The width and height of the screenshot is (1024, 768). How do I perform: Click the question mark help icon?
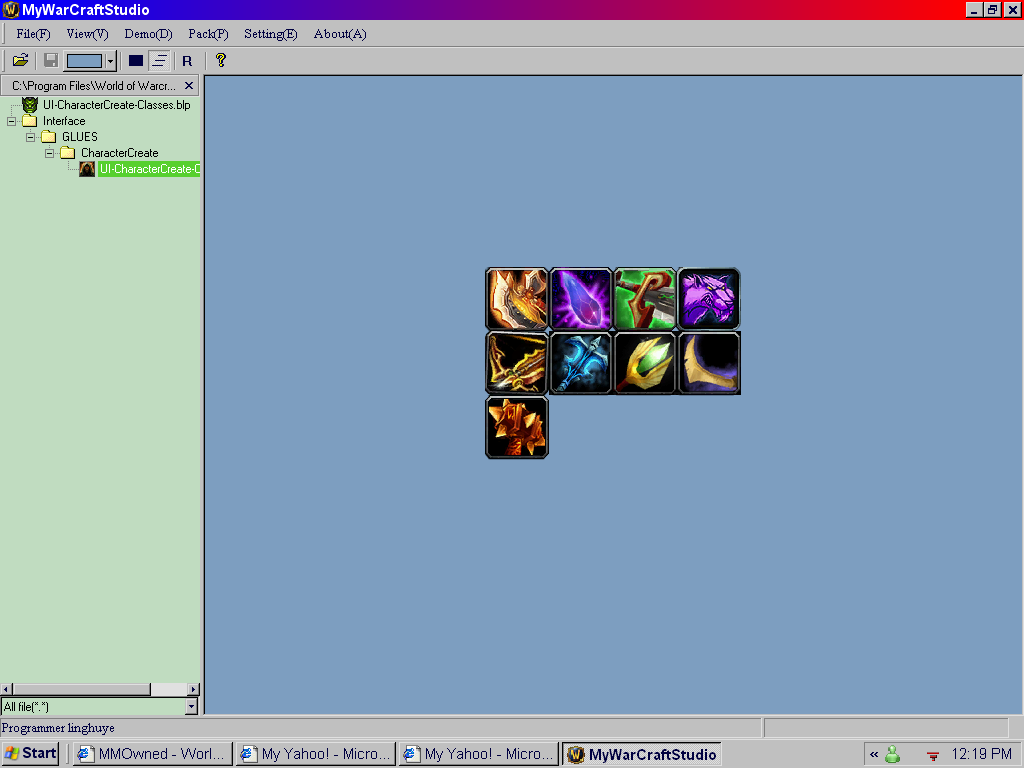point(221,60)
